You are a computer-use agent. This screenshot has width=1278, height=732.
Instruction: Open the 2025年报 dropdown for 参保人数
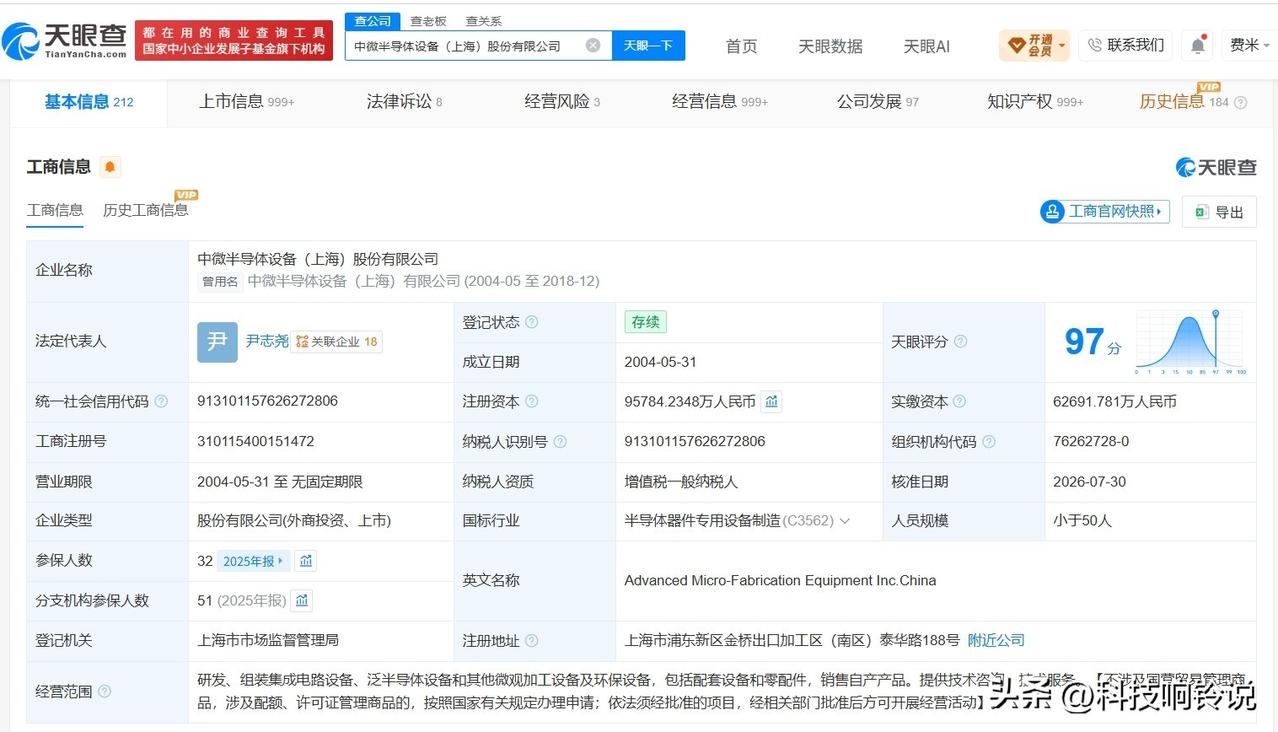point(255,561)
